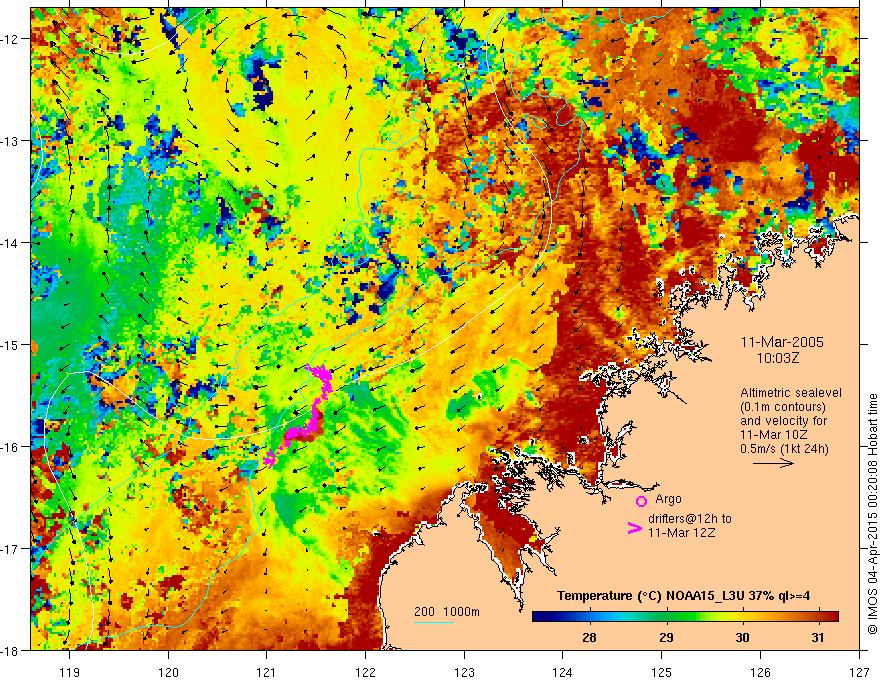The height and width of the screenshot is (680, 880).
Task: Click the magenta drifters arrowhead legend symbol
Action: [x=634, y=528]
